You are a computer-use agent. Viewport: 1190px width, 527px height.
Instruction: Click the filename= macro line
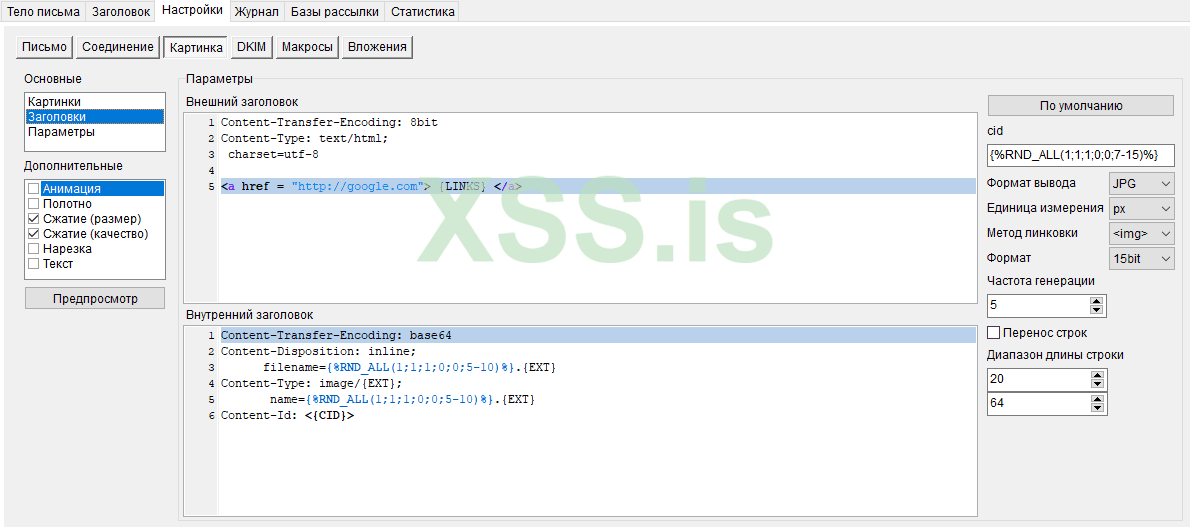410,368
